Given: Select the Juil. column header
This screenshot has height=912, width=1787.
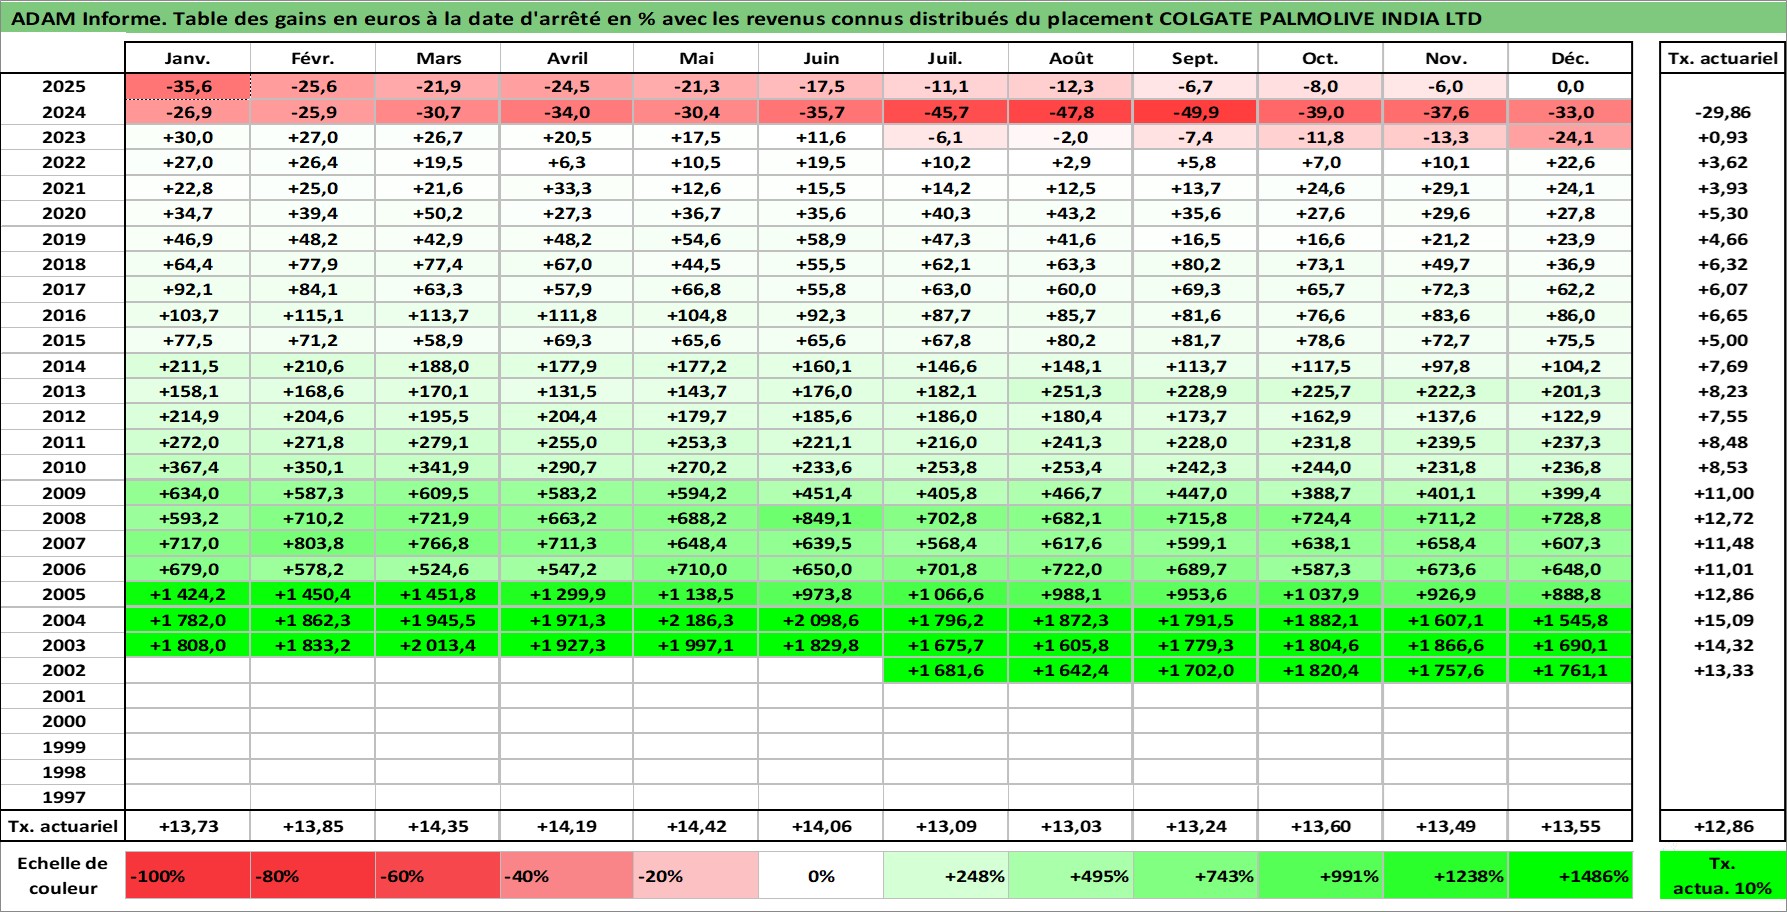Looking at the screenshot, I should pyautogui.click(x=945, y=58).
